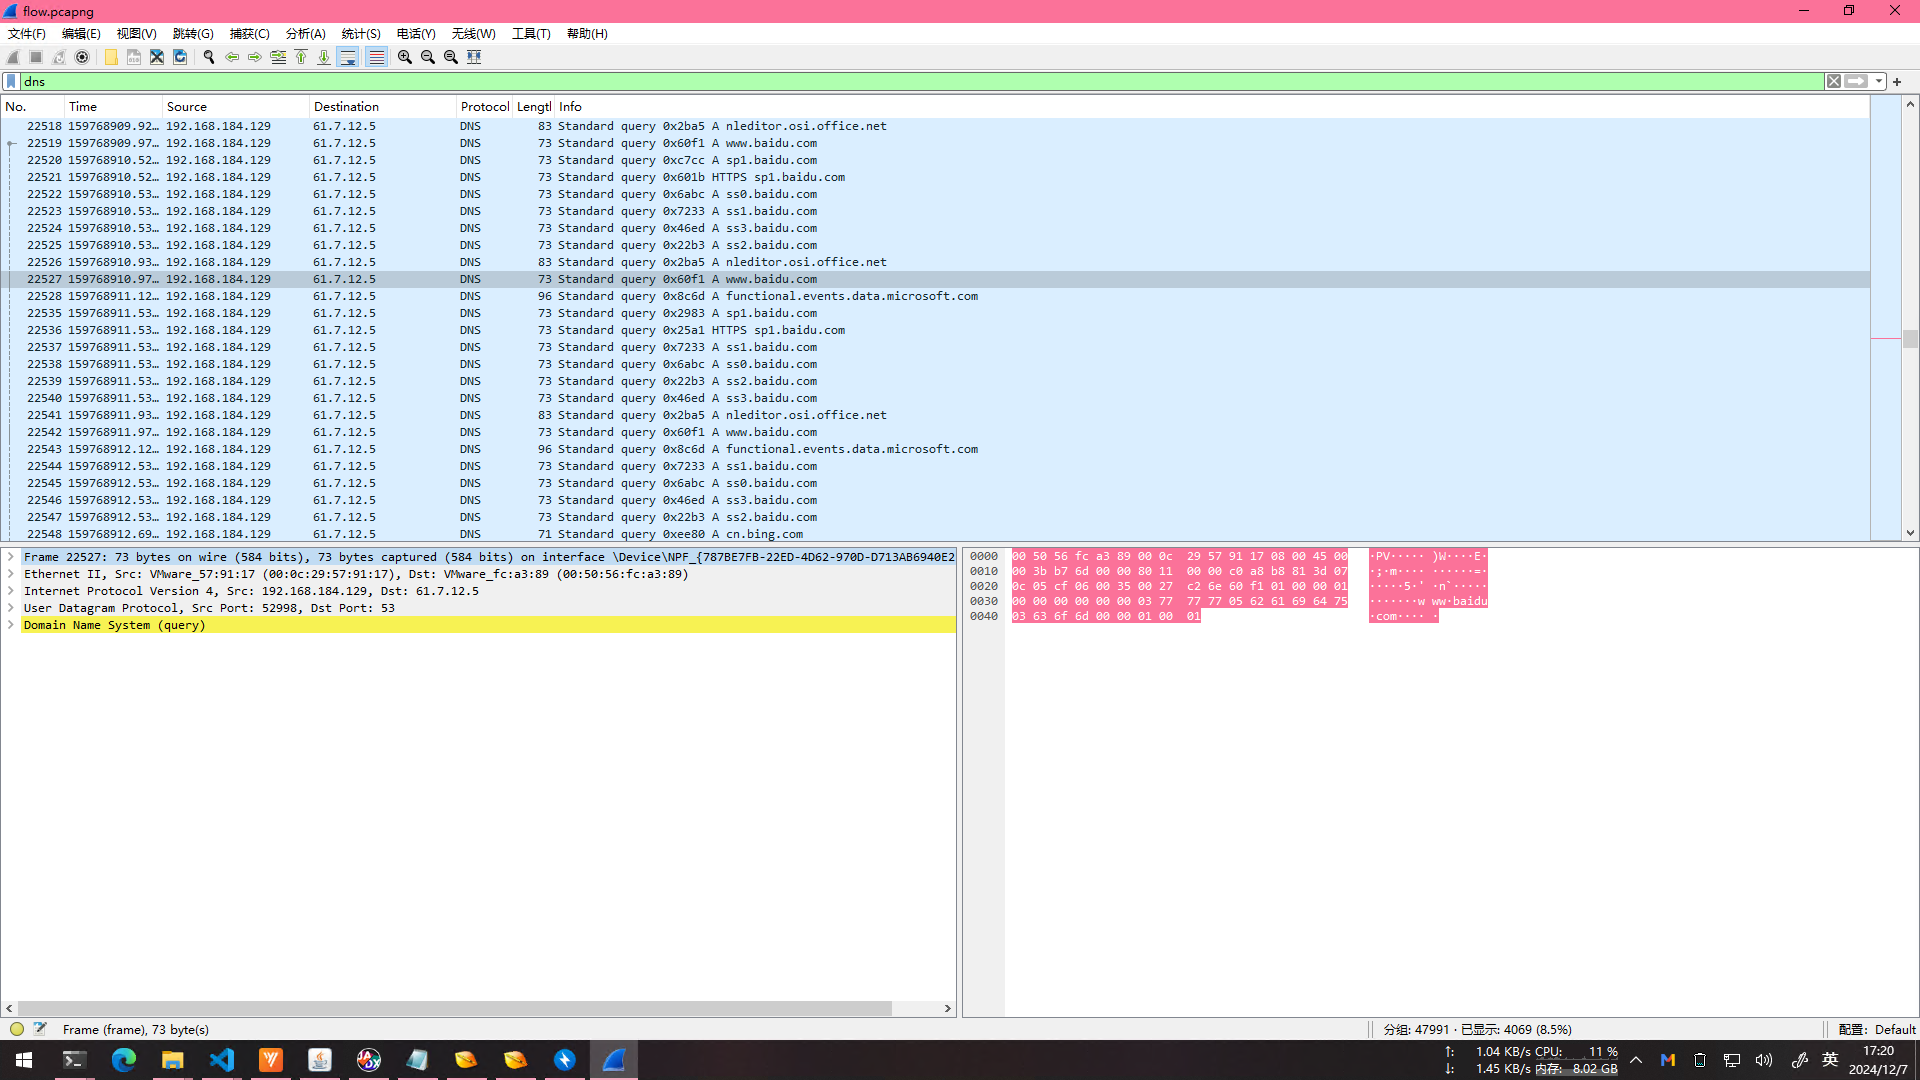Click the reload capture file icon
1920x1080 pixels.
click(180, 57)
